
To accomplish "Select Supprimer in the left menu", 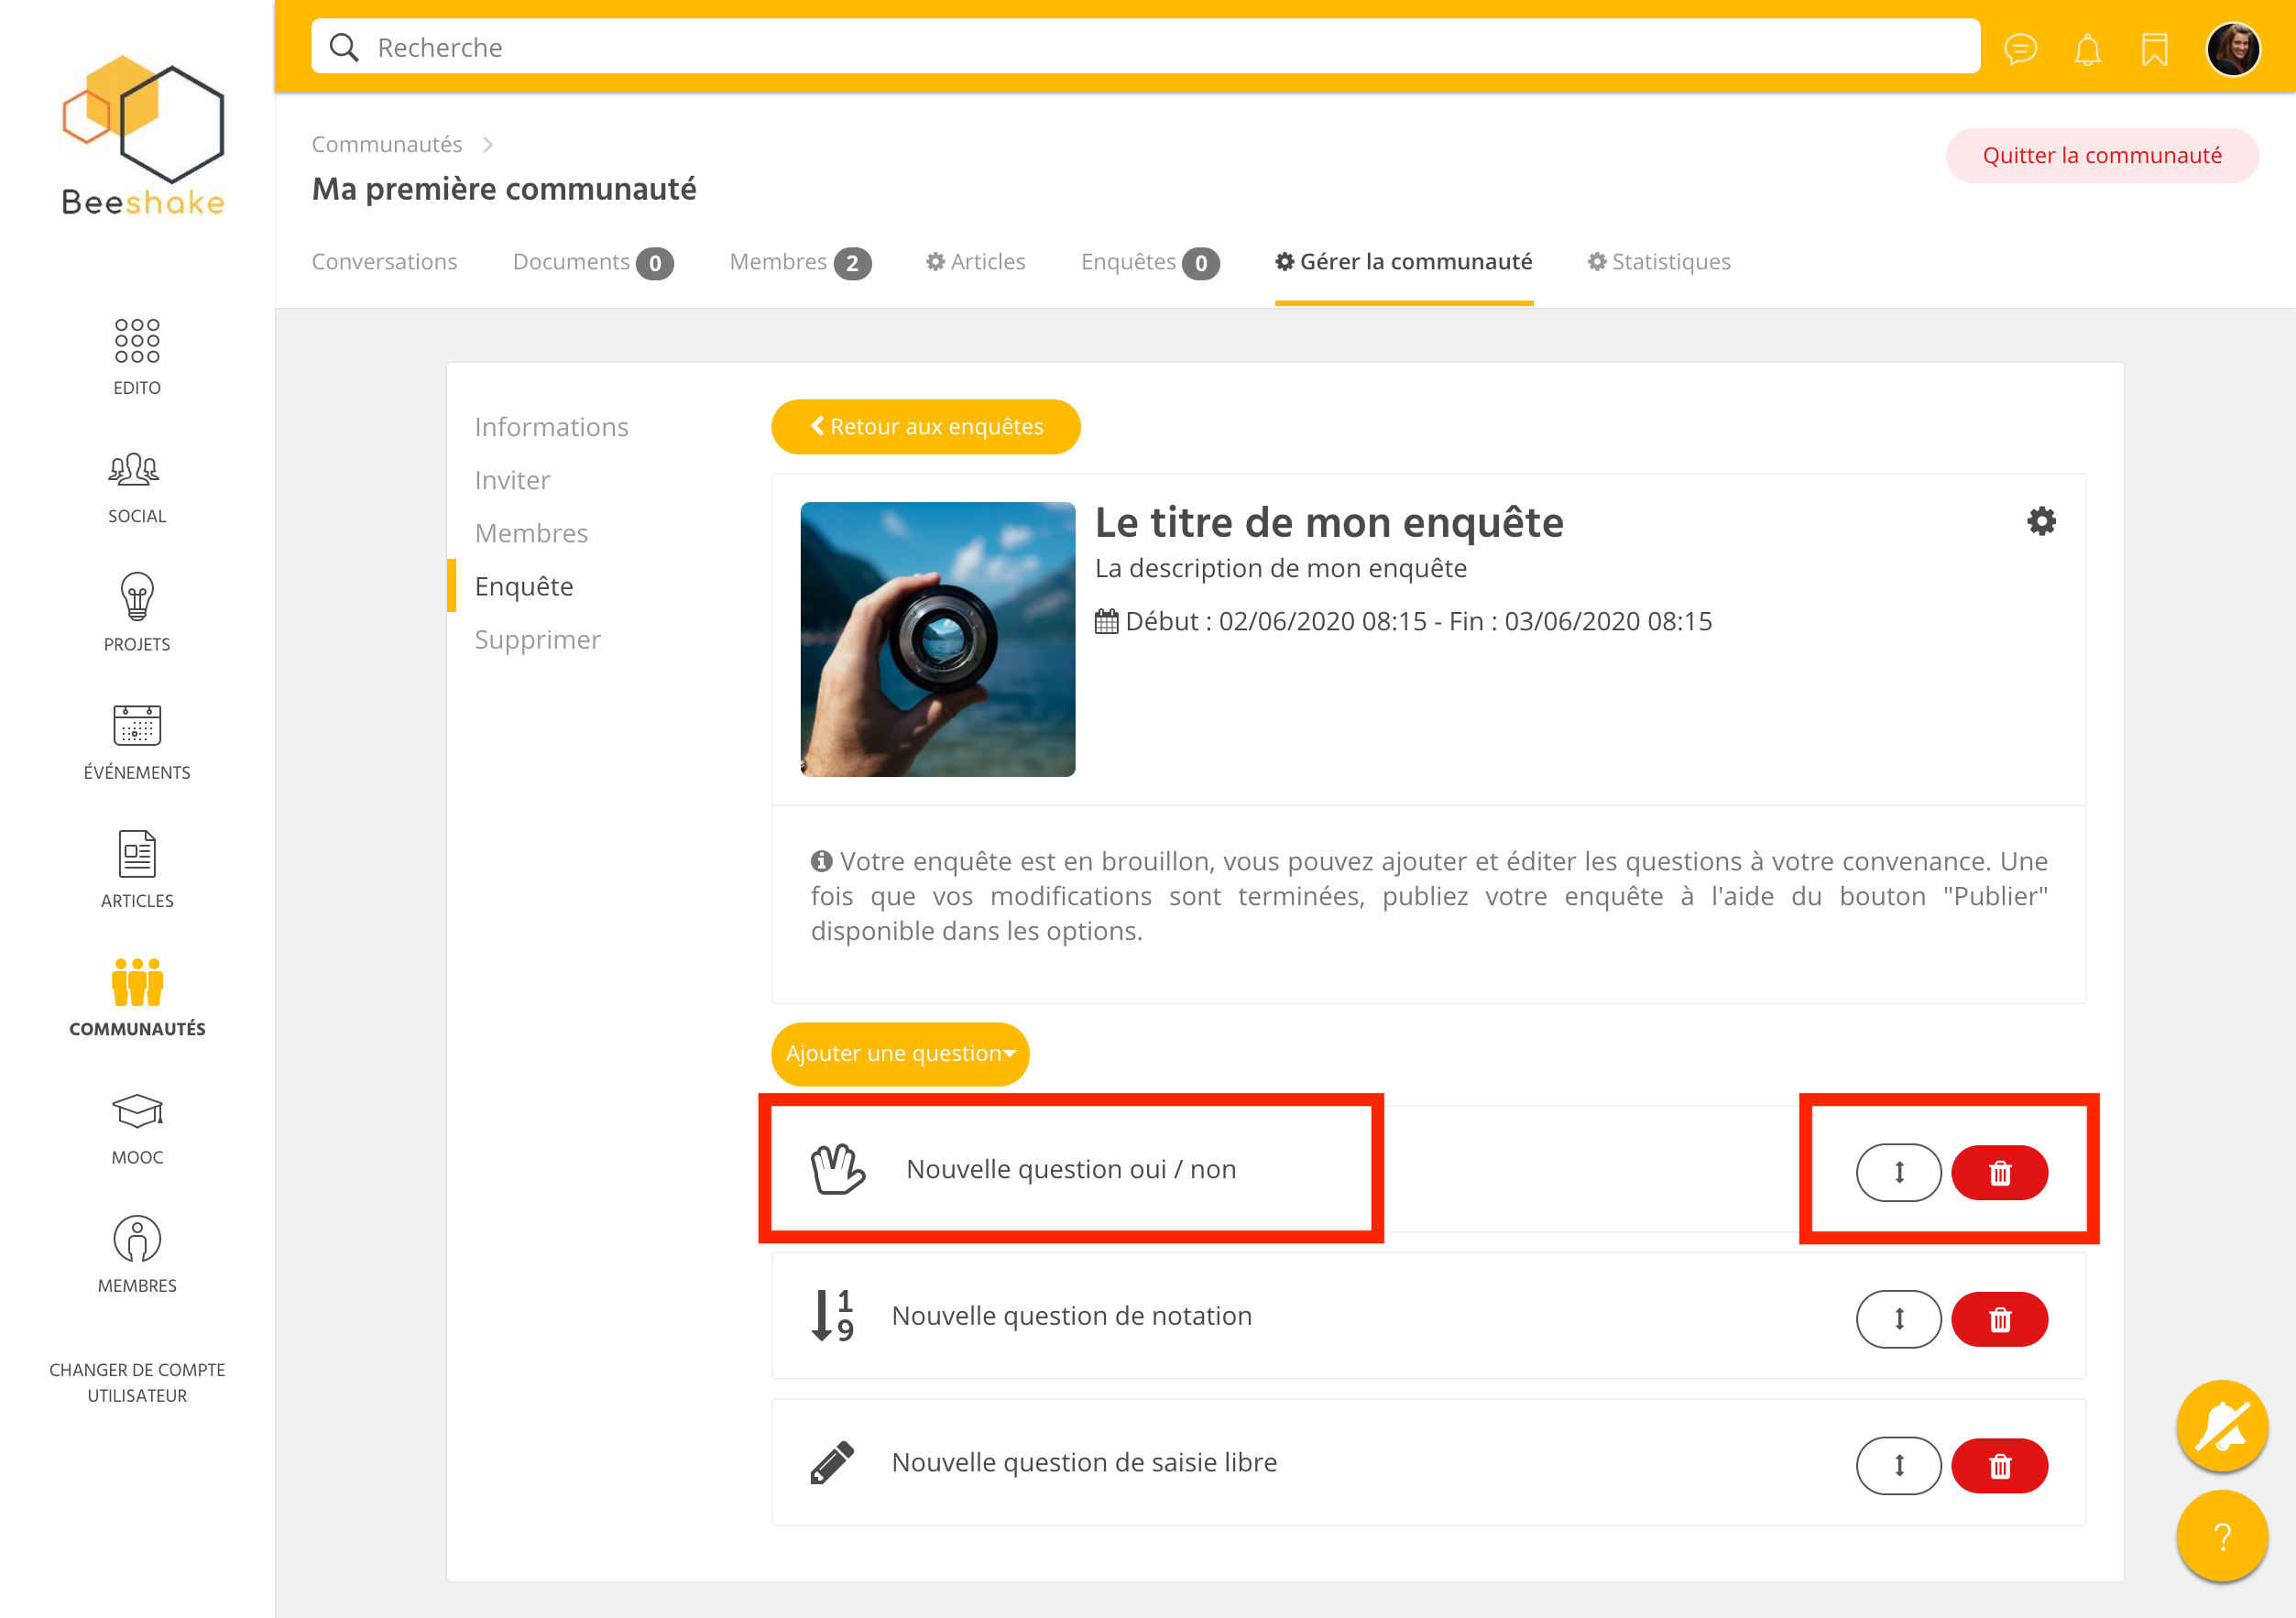I will tap(538, 640).
